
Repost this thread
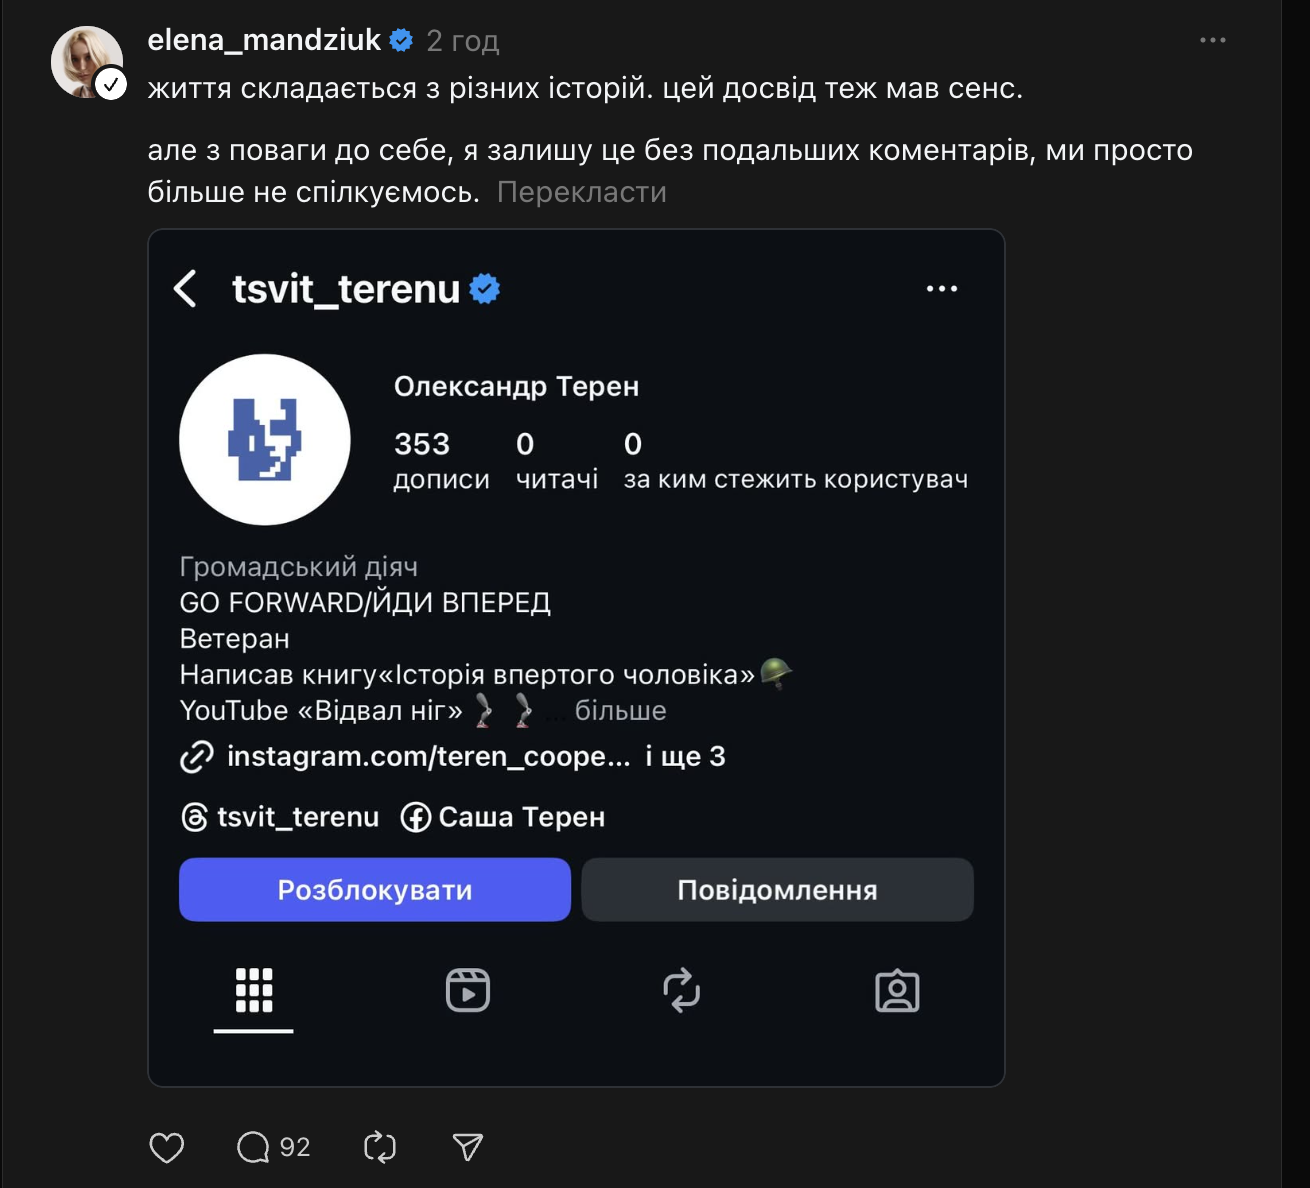[380, 1147]
